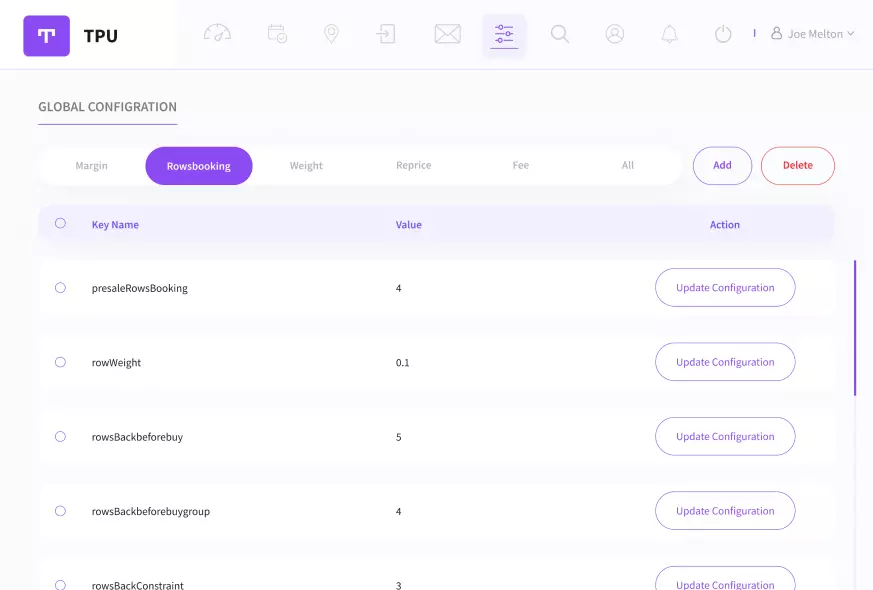Select the sliders configuration icon
The height and width of the screenshot is (590, 873).
(x=504, y=35)
